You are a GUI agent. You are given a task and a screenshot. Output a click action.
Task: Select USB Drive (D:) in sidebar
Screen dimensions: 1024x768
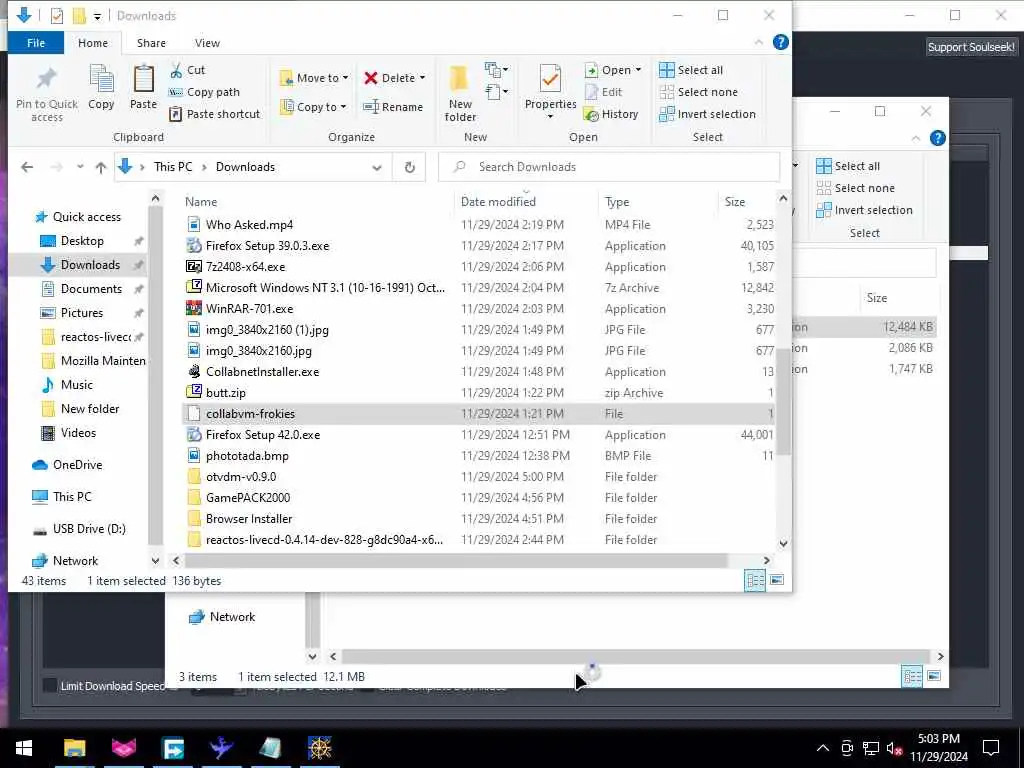click(x=79, y=529)
